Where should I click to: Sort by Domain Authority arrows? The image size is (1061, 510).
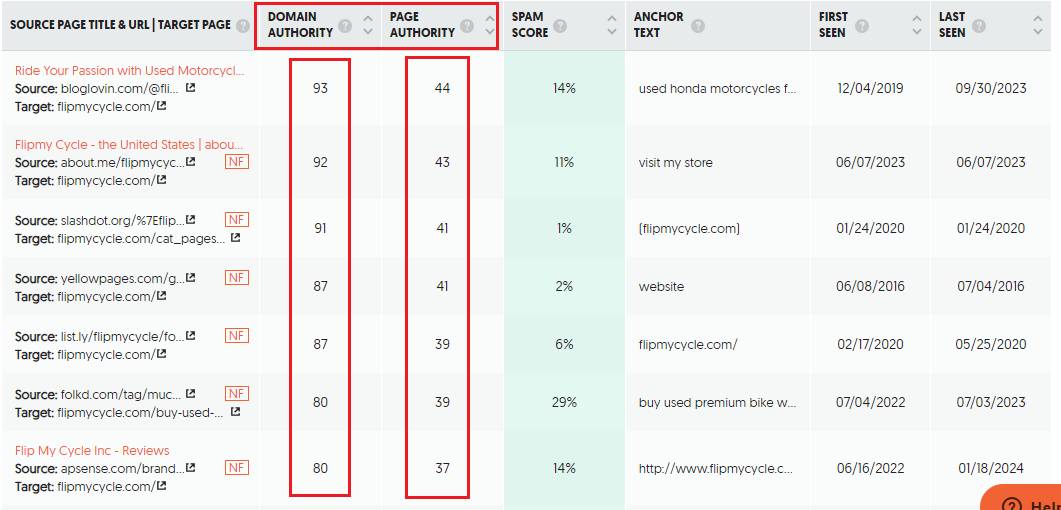pos(368,25)
